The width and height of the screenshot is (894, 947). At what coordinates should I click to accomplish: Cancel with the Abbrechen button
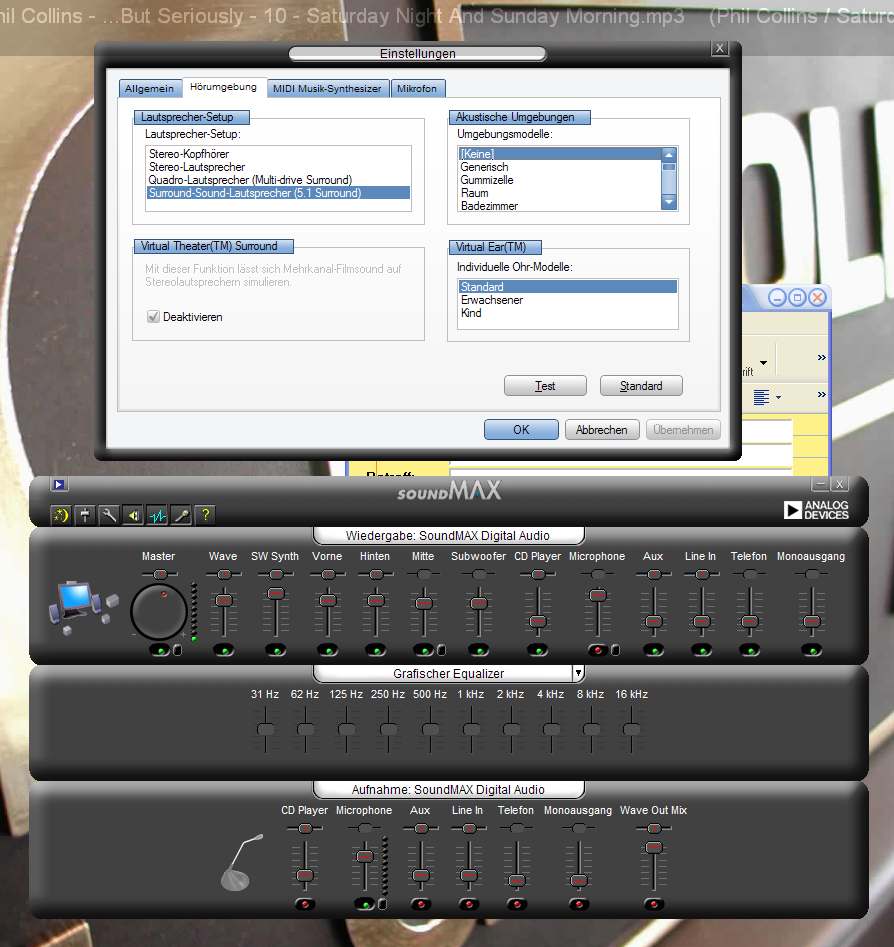[602, 430]
